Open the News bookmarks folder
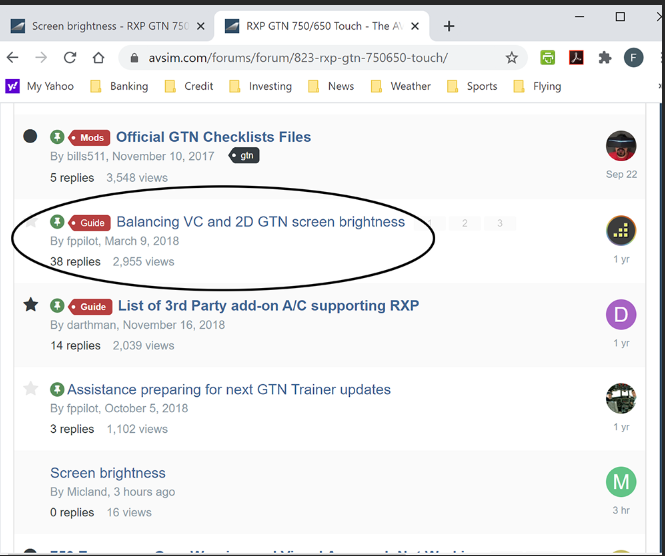 pos(331,86)
